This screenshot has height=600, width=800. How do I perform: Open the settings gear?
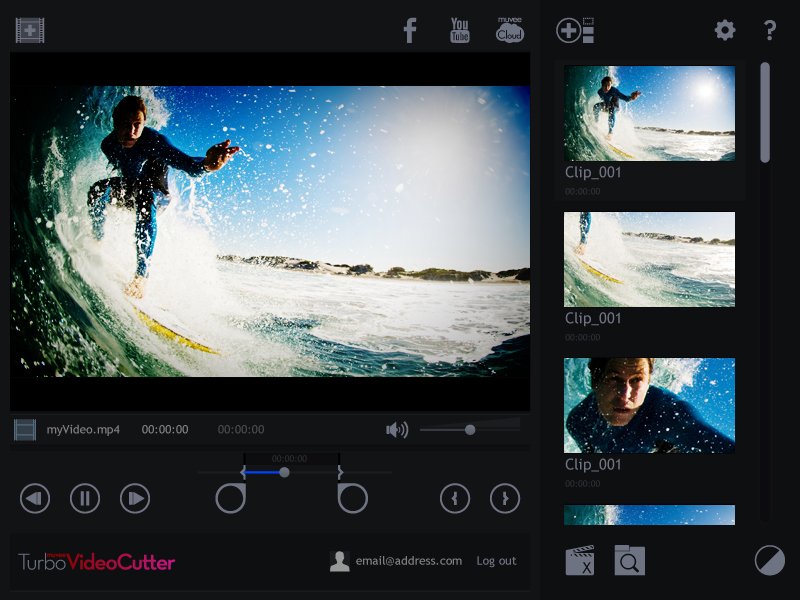tap(724, 31)
